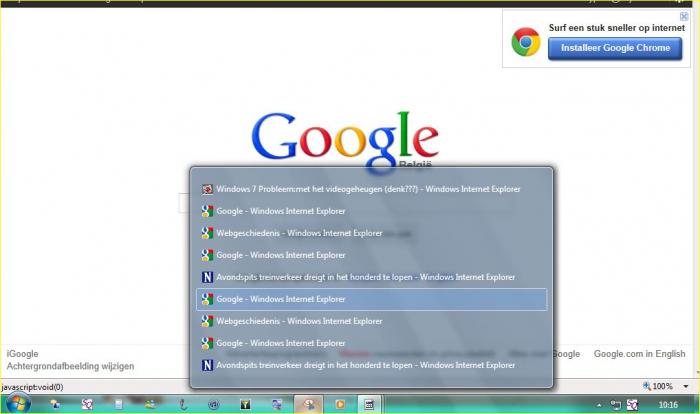Click Achtergrondafbeelding wijzigen link

tap(70, 366)
